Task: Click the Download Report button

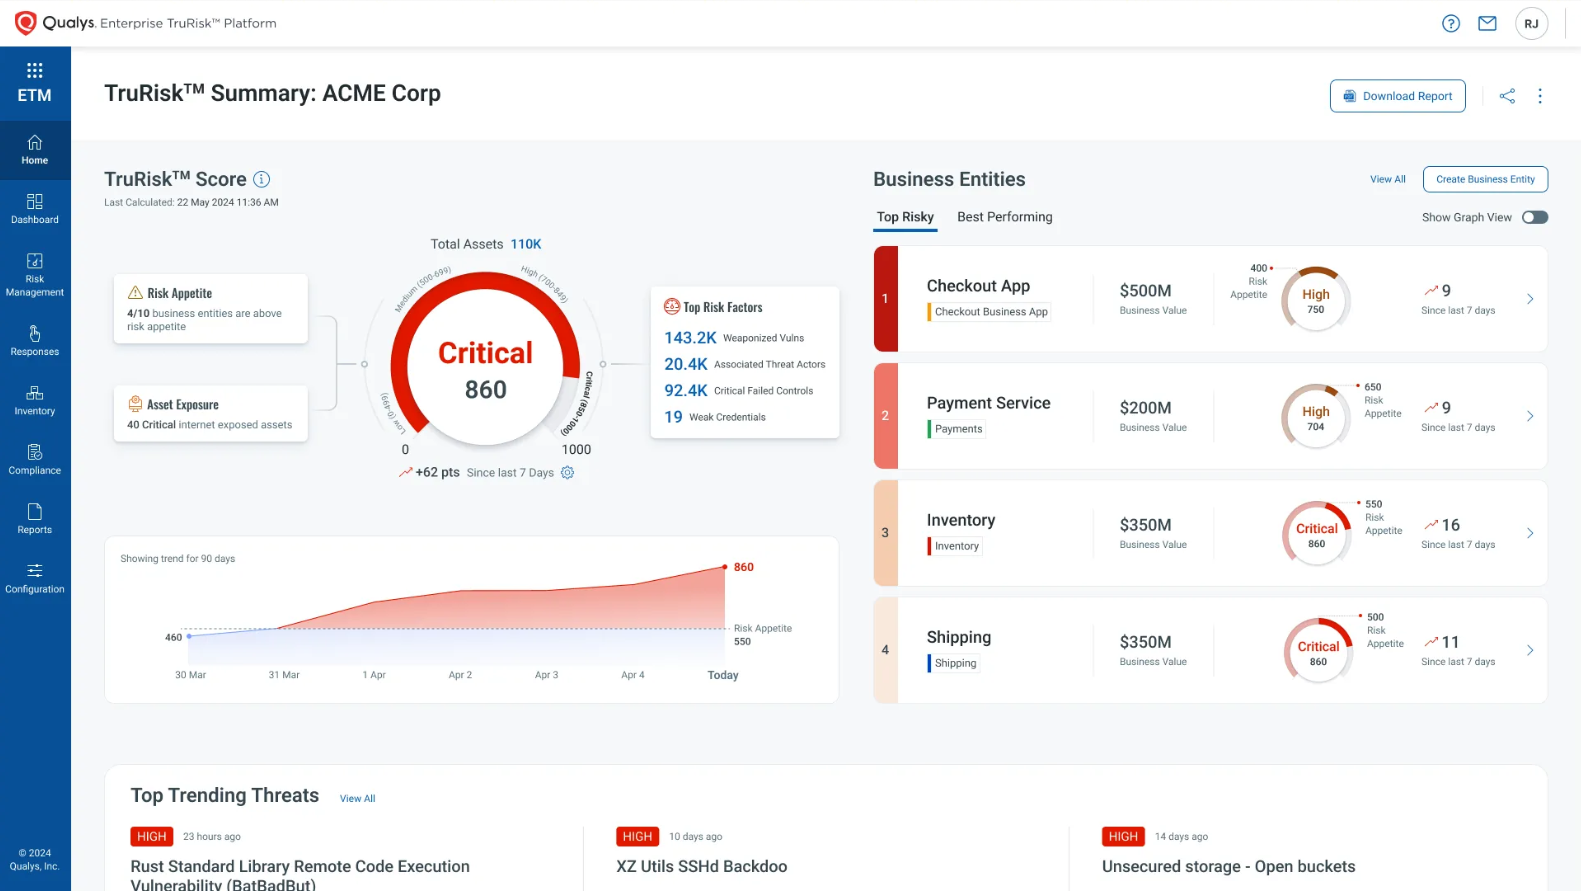Action: pos(1397,96)
